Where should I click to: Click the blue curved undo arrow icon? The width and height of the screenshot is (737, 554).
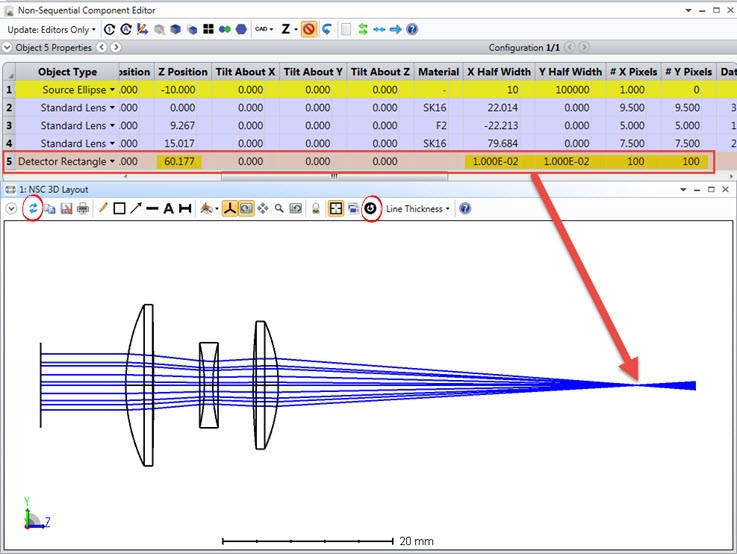(327, 30)
